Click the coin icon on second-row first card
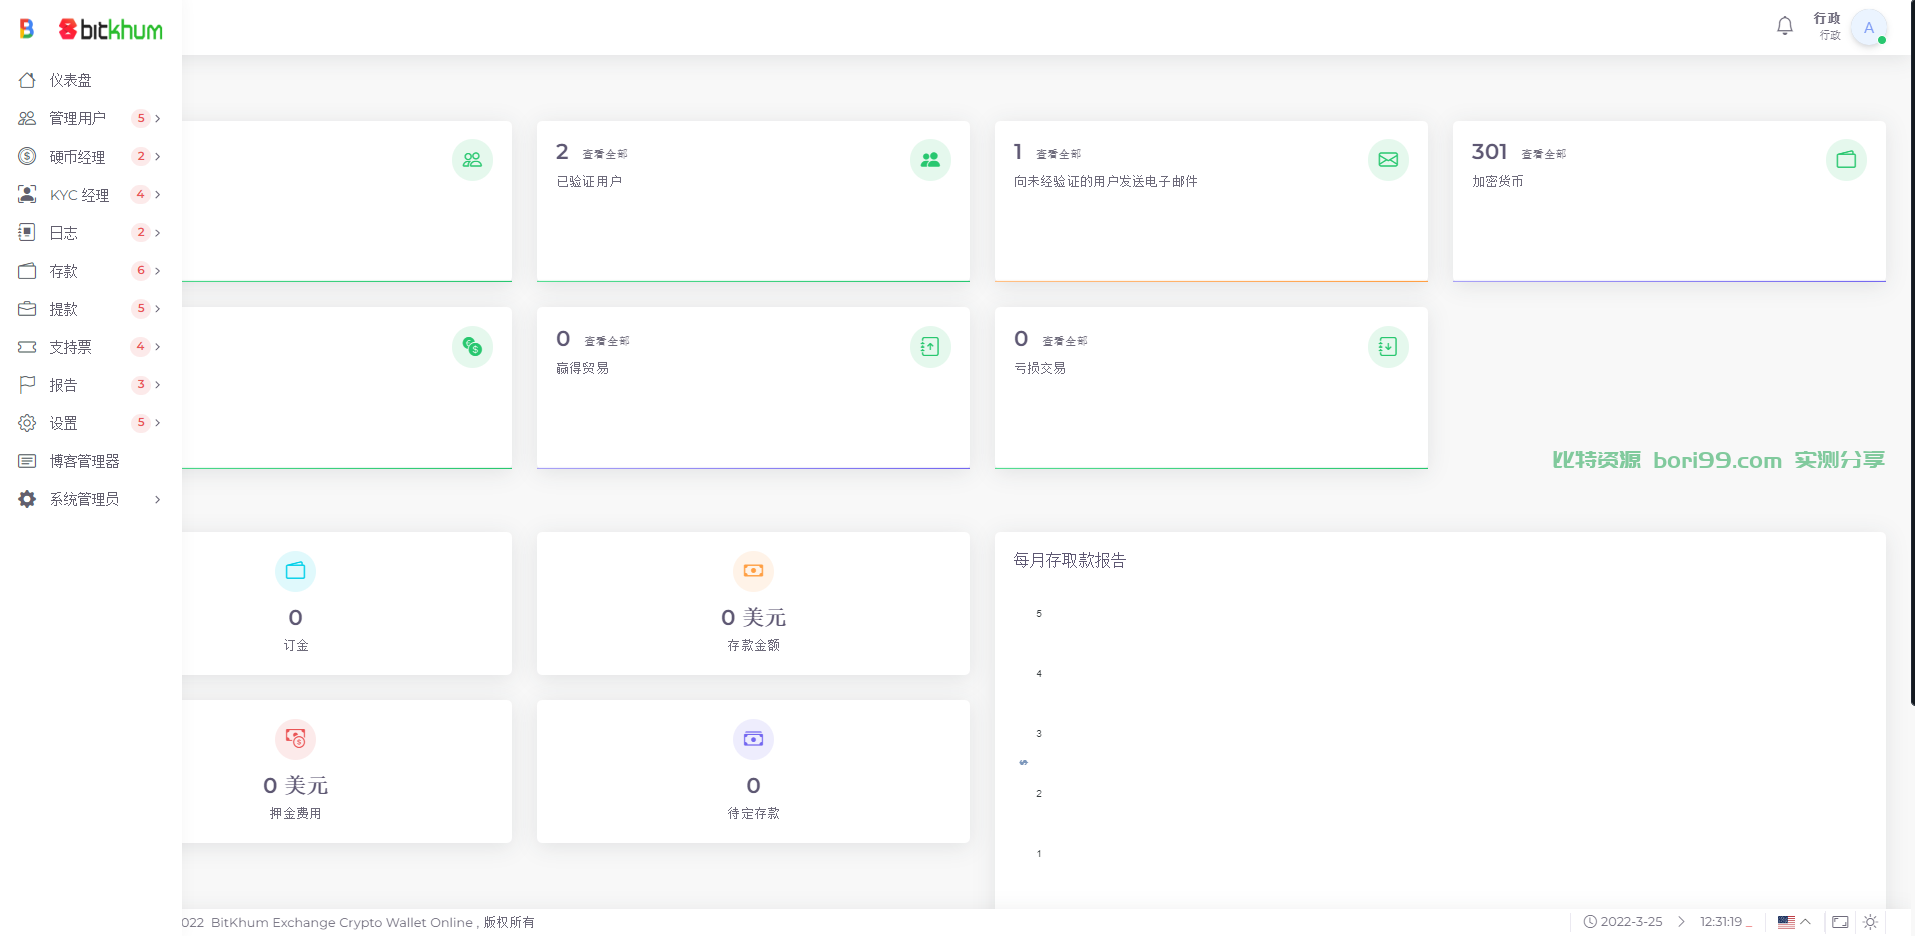The image size is (1915, 936). pos(472,347)
